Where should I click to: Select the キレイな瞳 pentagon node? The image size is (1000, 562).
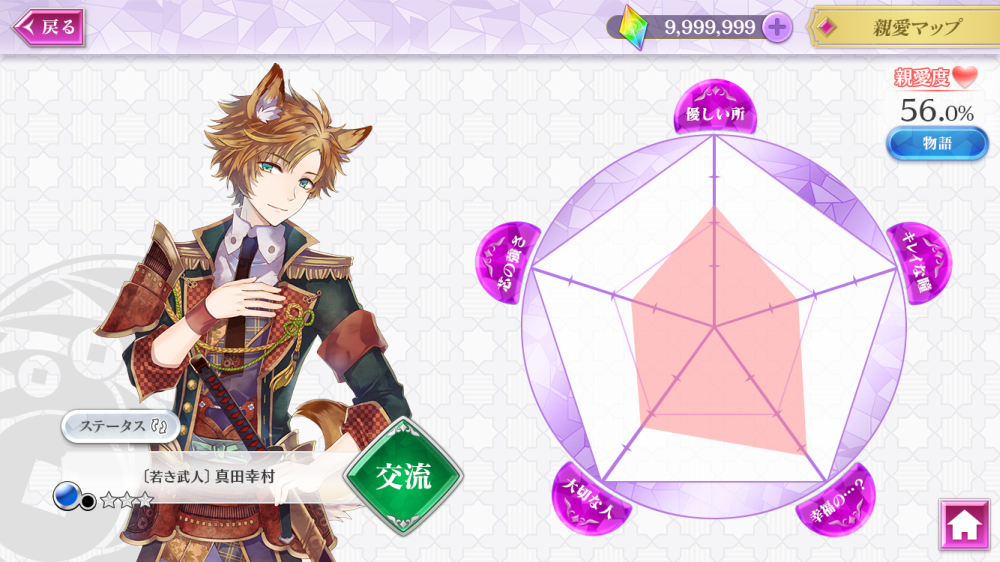(920, 263)
